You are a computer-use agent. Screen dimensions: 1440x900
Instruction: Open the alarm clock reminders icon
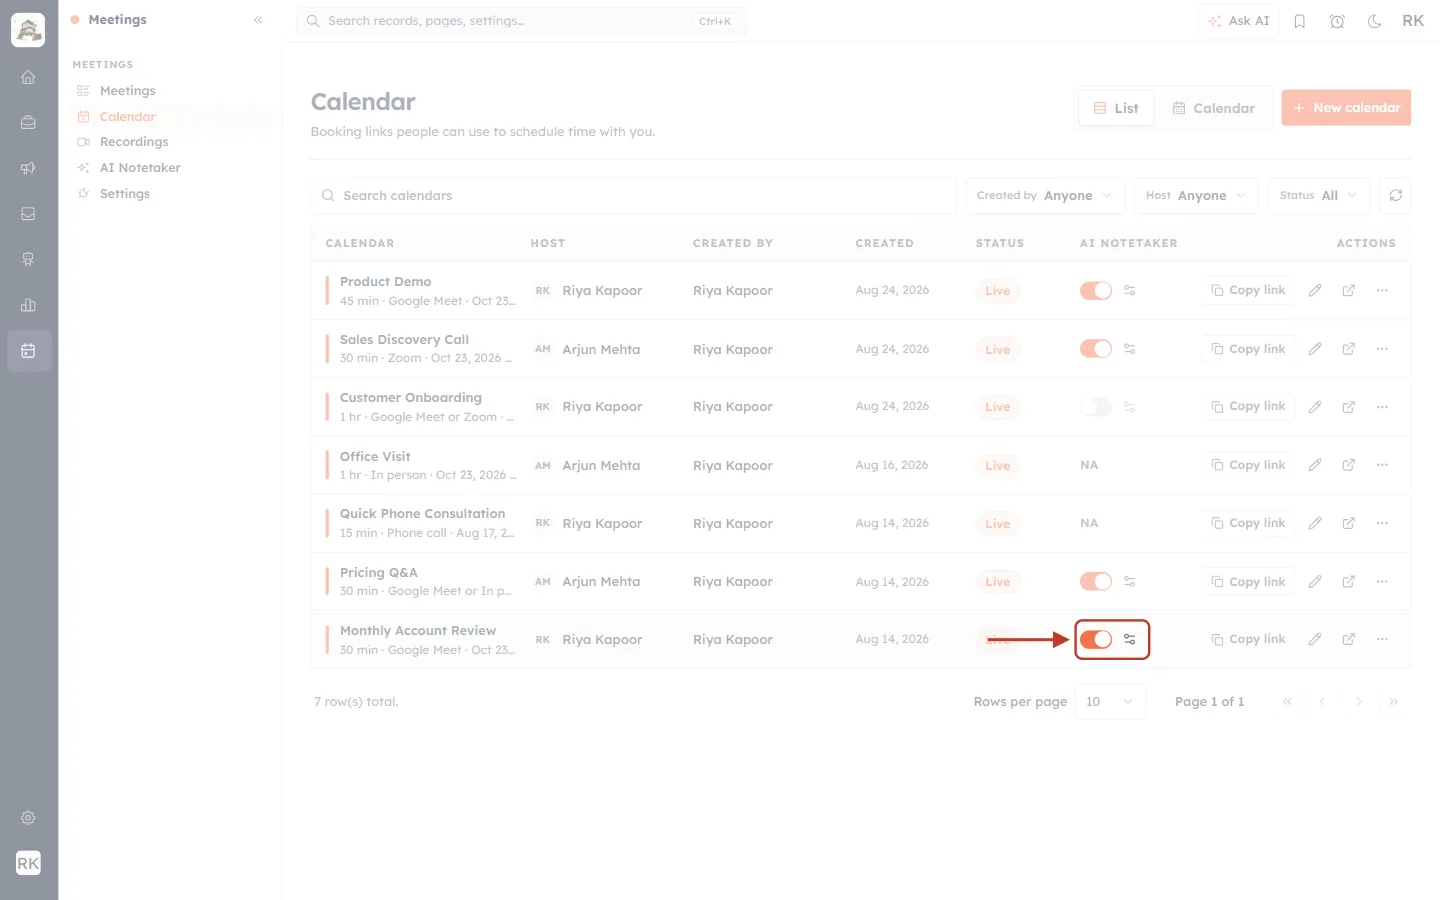click(x=1337, y=21)
